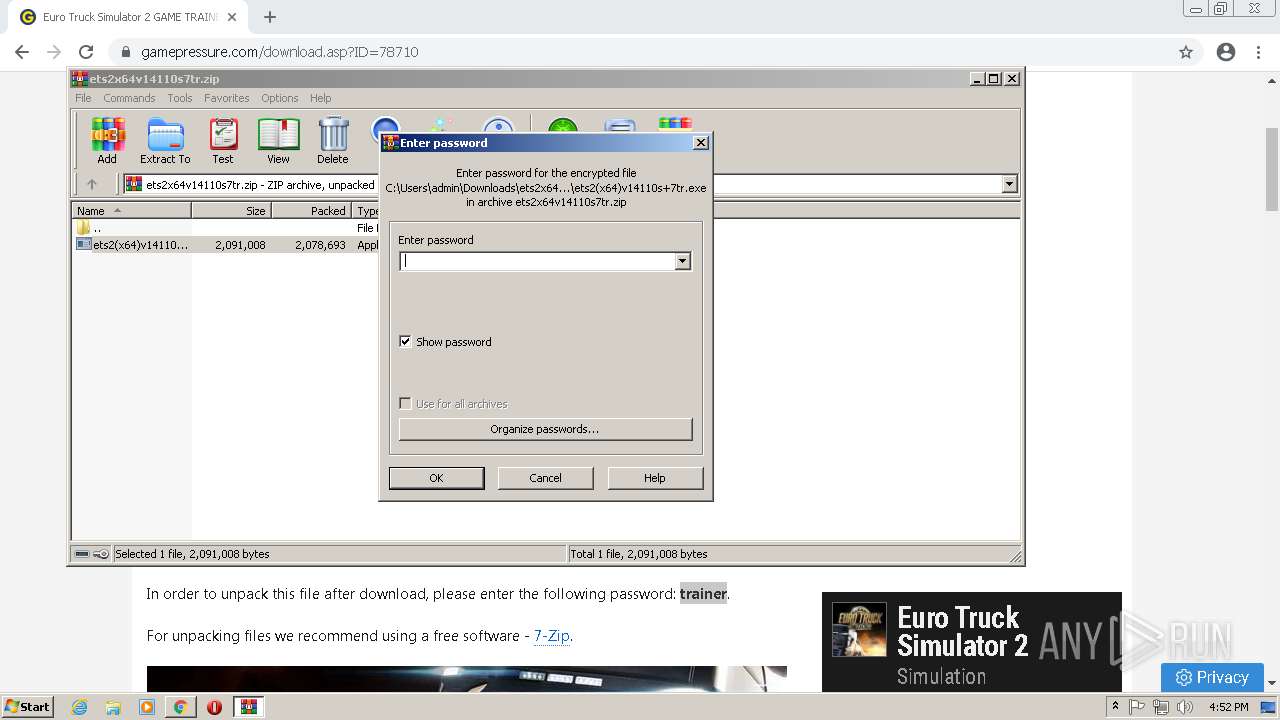Open the Windows Start menu

click(28, 707)
